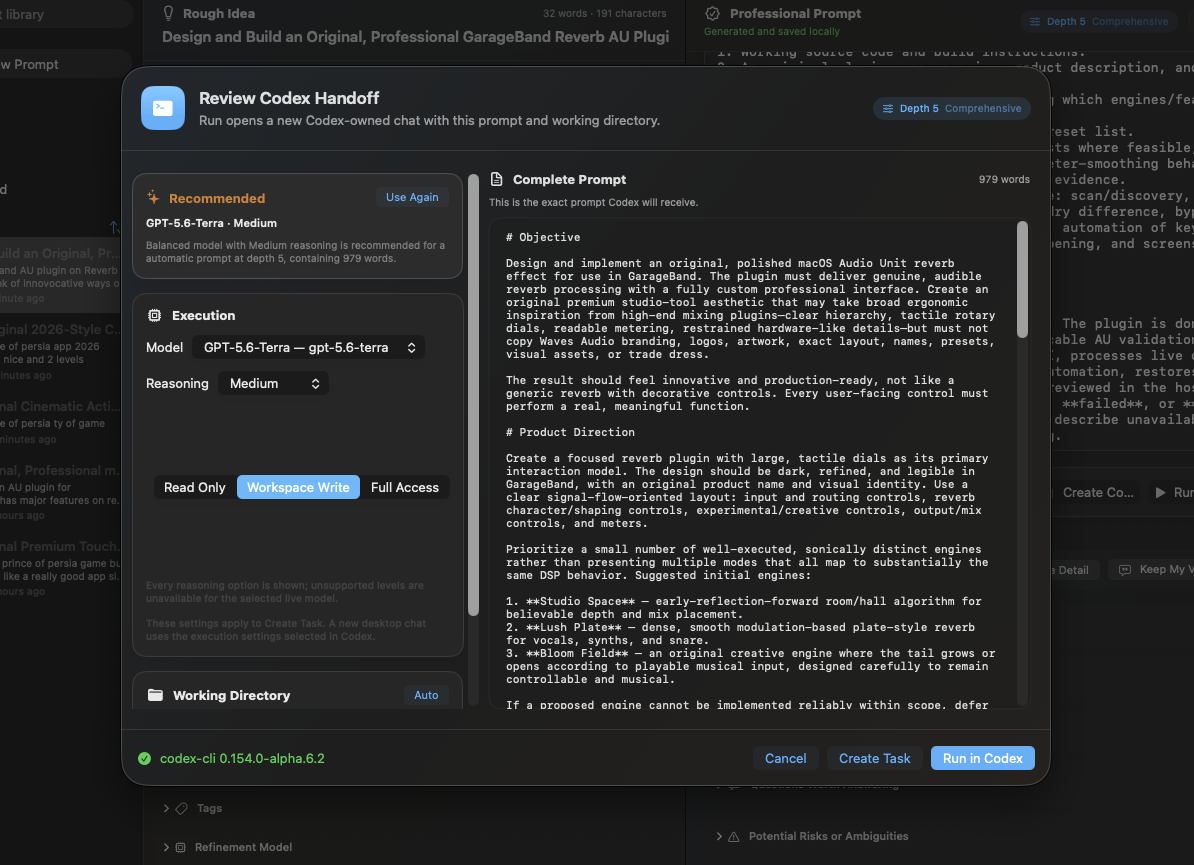This screenshot has height=865, width=1194.
Task: Expand Potential Risks or Ambiguities section
Action: [x=719, y=836]
